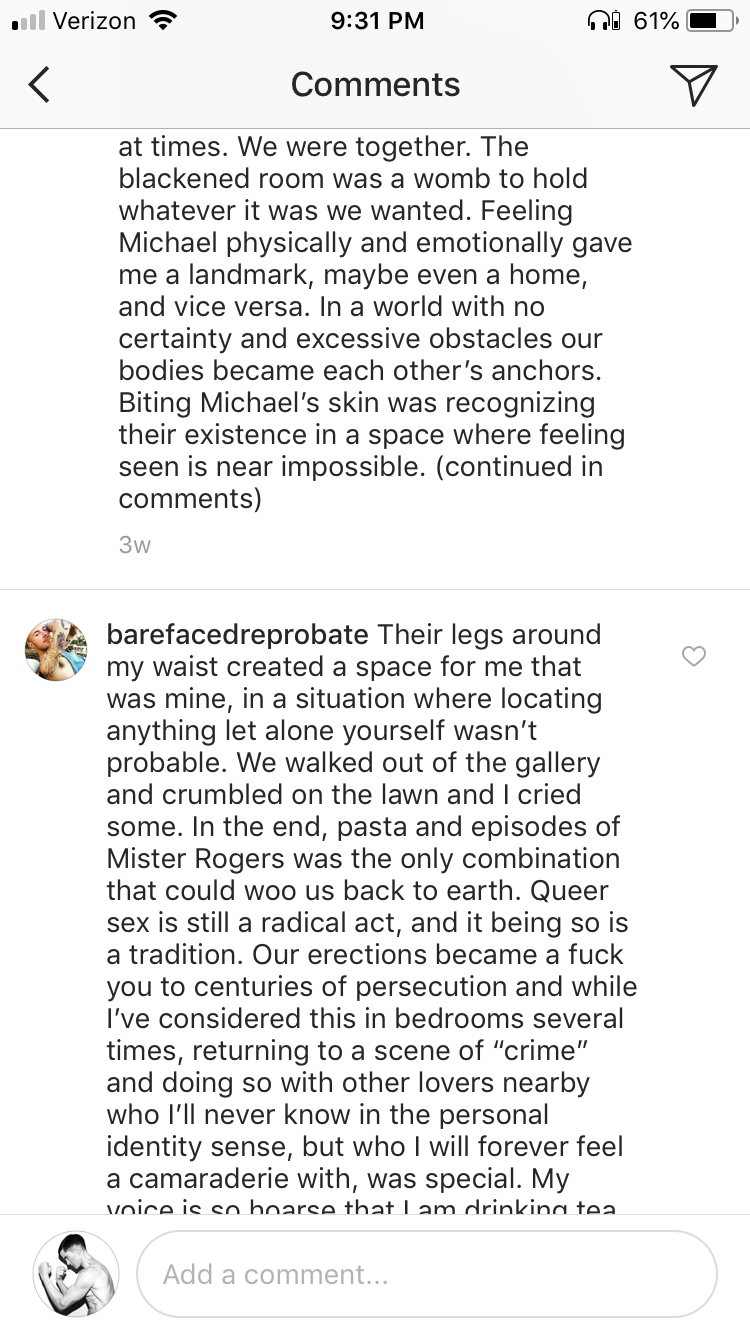Open barefacedreprobate's profile picture

coord(56,649)
